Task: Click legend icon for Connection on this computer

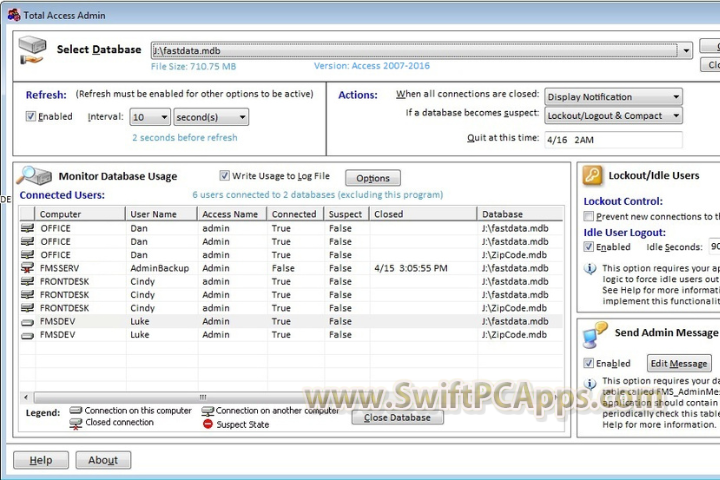Action: pos(76,410)
